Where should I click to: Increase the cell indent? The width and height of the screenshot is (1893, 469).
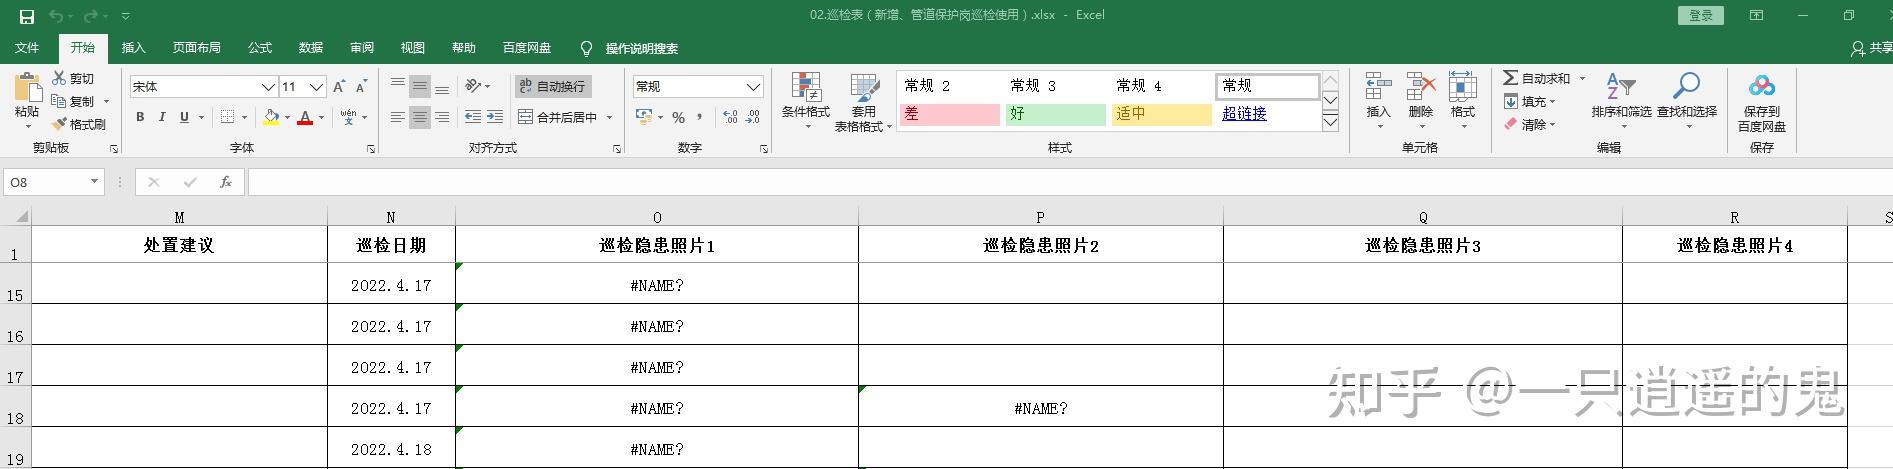tap(495, 117)
